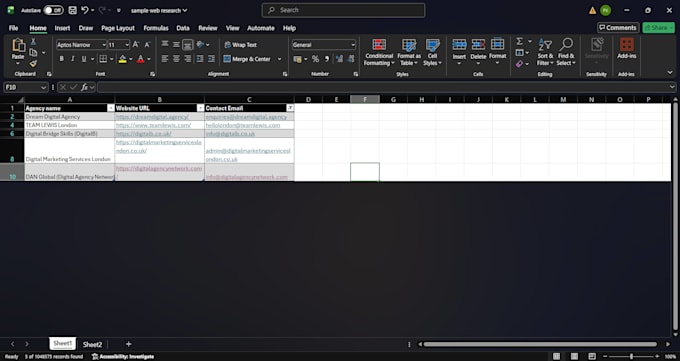Screen dimensions: 680x361
Task: Click Increase Decimal icon
Action: [x=339, y=59]
